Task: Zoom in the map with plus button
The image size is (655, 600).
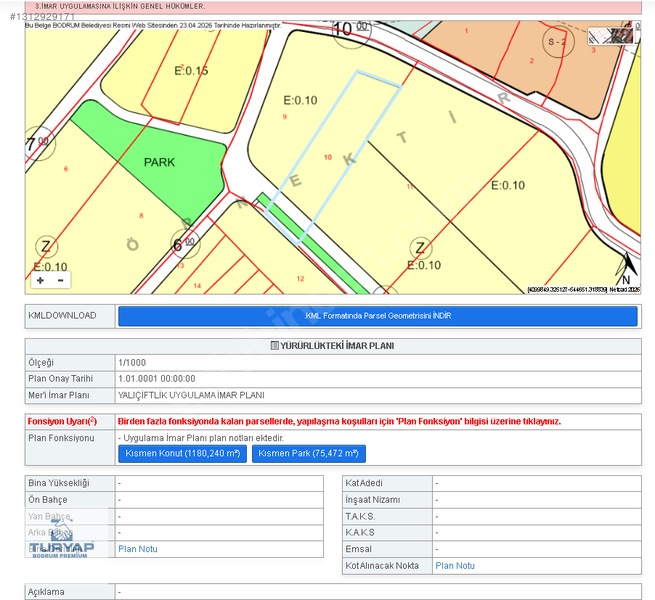Action: coord(41,280)
